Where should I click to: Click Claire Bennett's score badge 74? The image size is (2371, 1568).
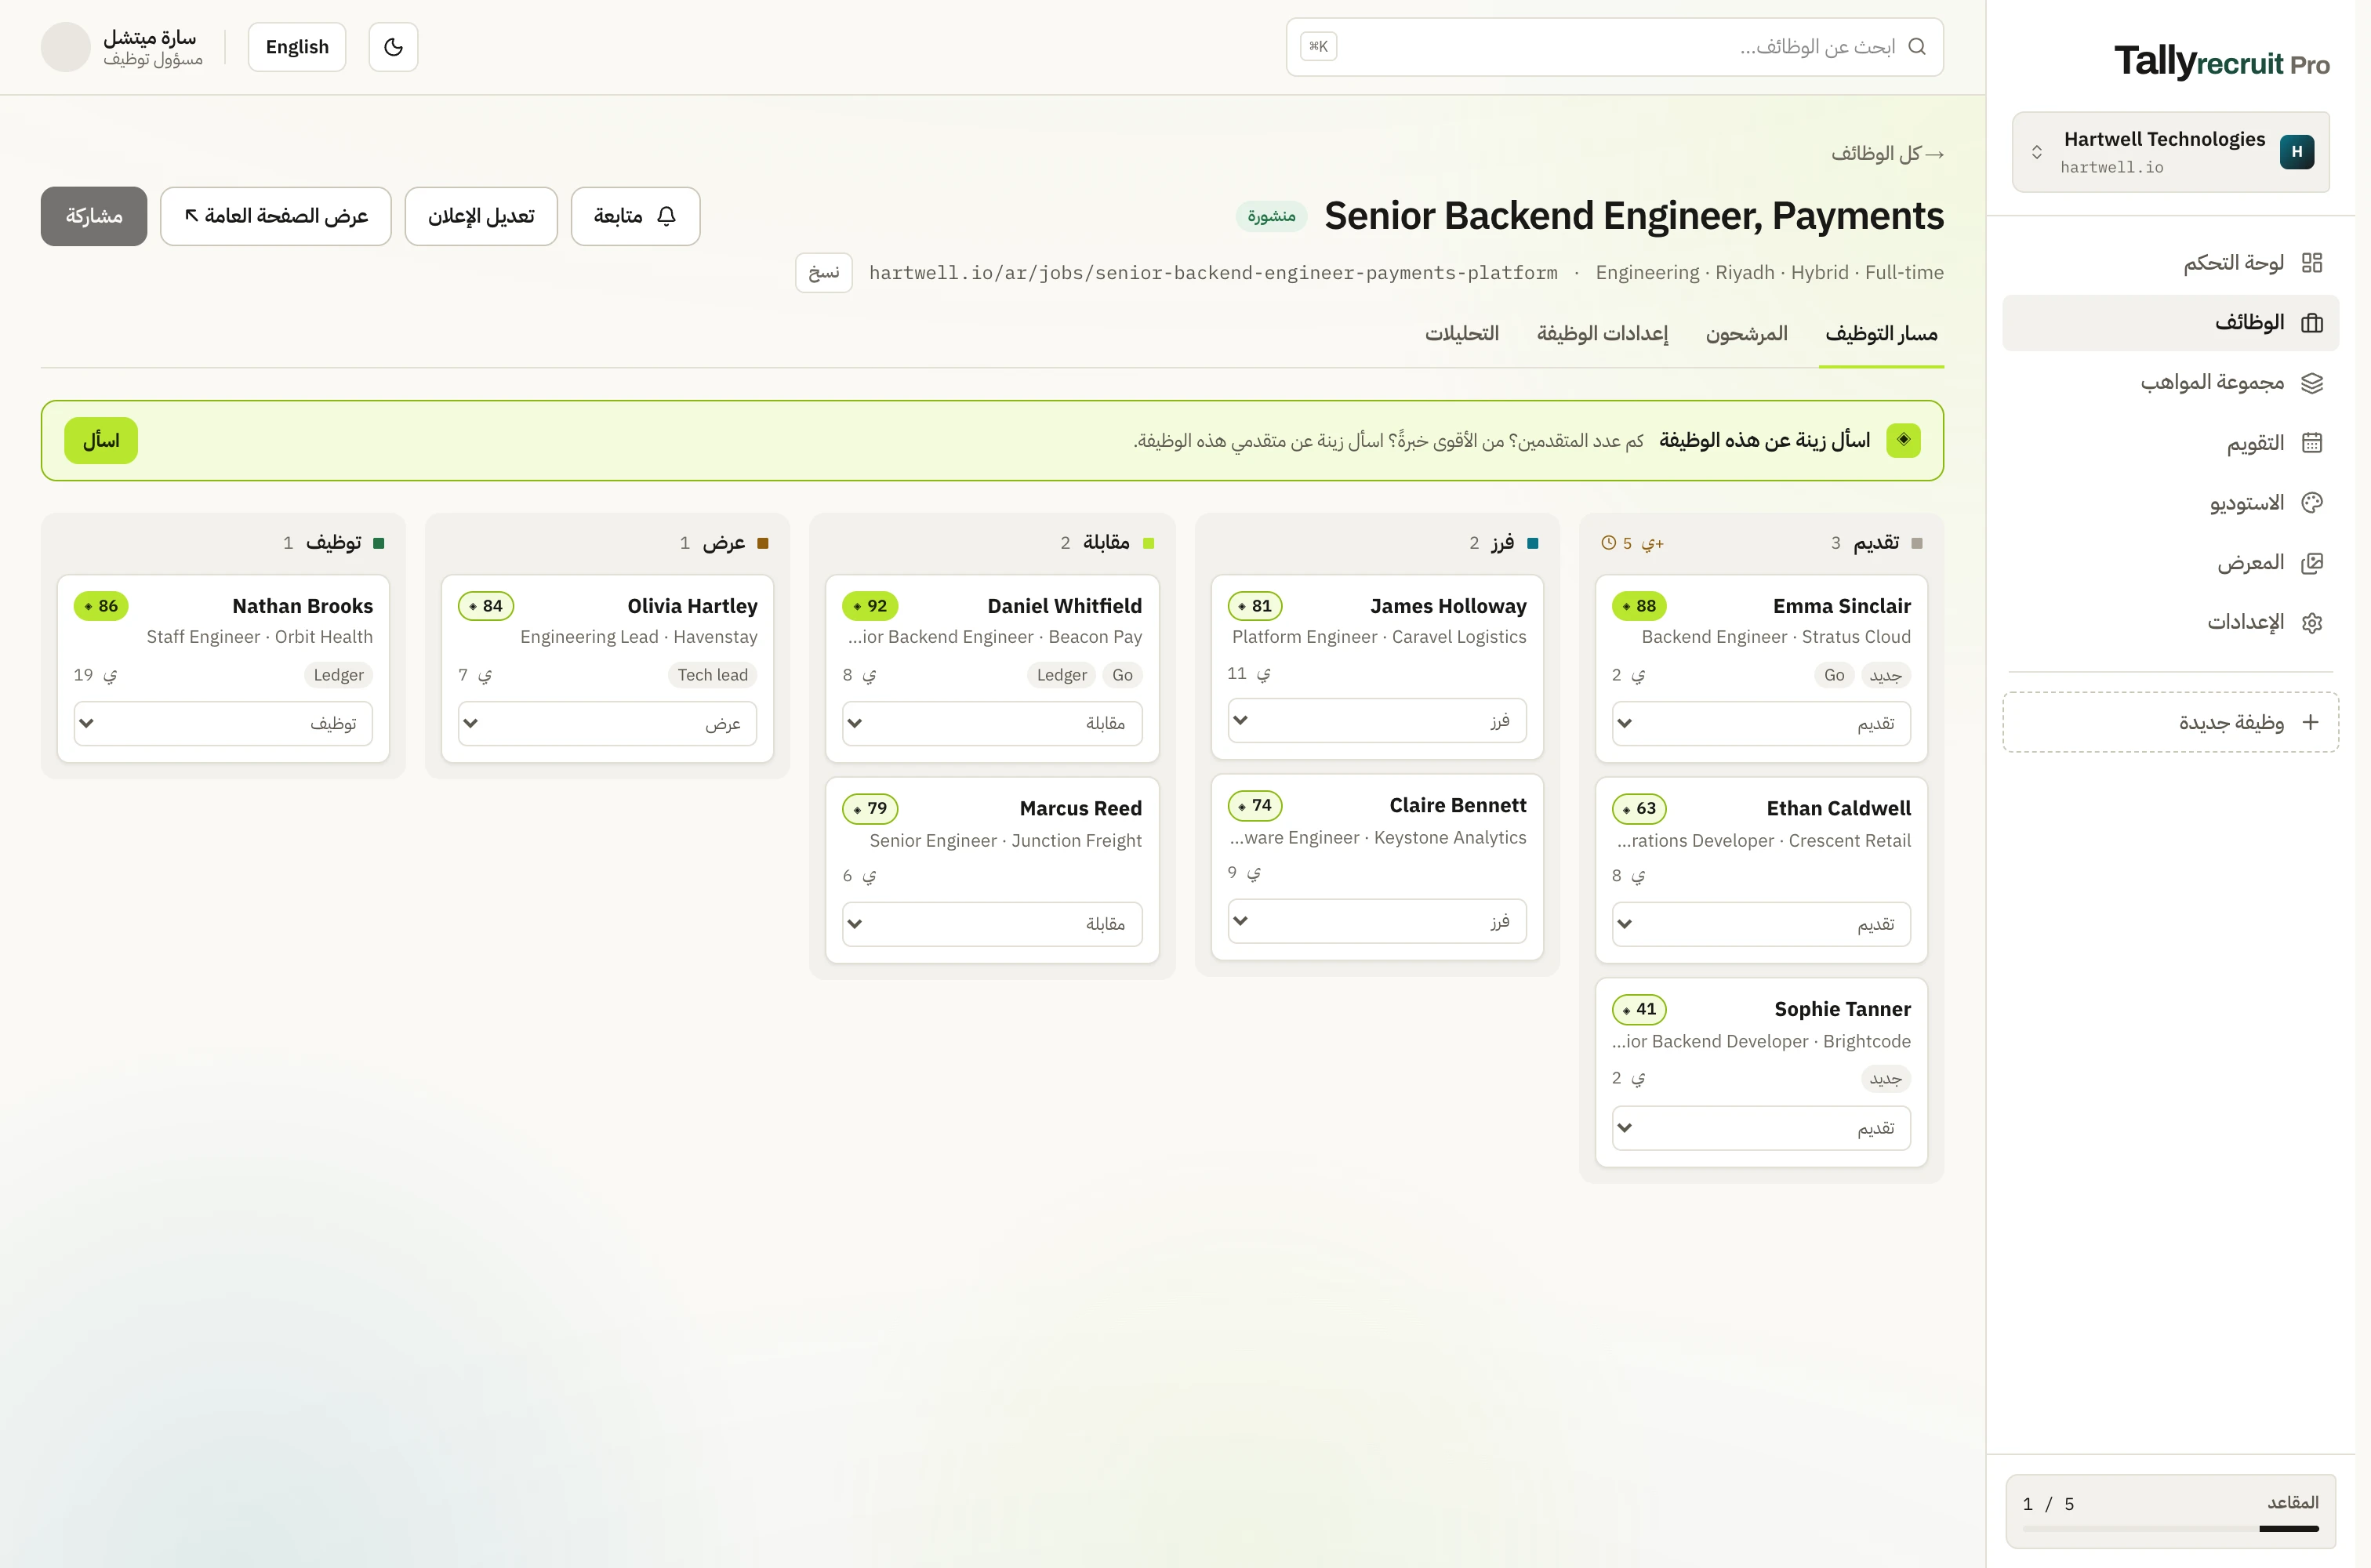(x=1255, y=805)
